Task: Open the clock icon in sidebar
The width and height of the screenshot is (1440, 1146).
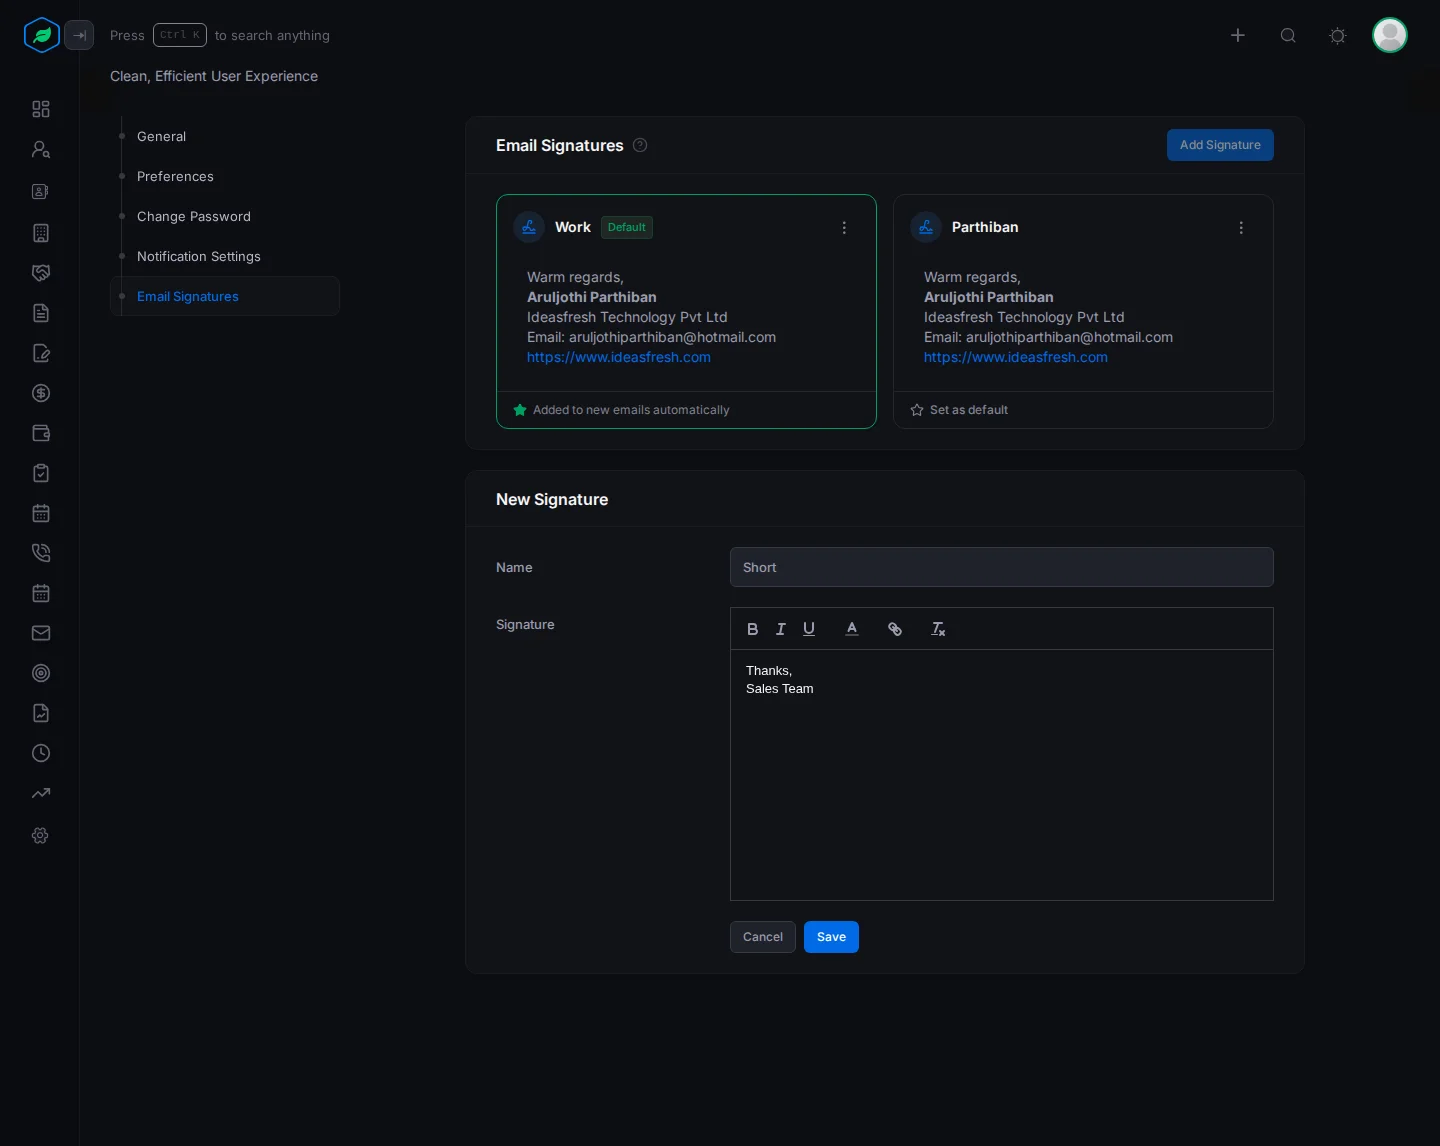Action: [41, 753]
